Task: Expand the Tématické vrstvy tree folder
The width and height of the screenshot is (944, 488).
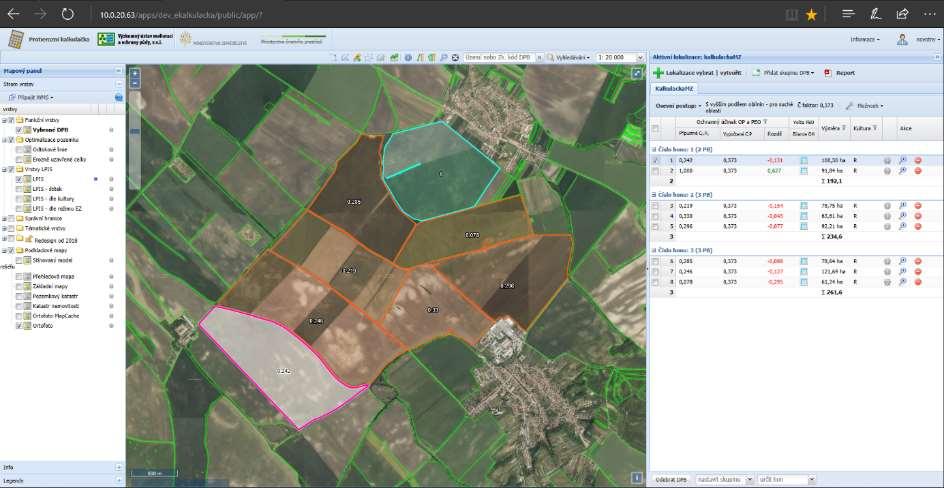Action: 4,229
